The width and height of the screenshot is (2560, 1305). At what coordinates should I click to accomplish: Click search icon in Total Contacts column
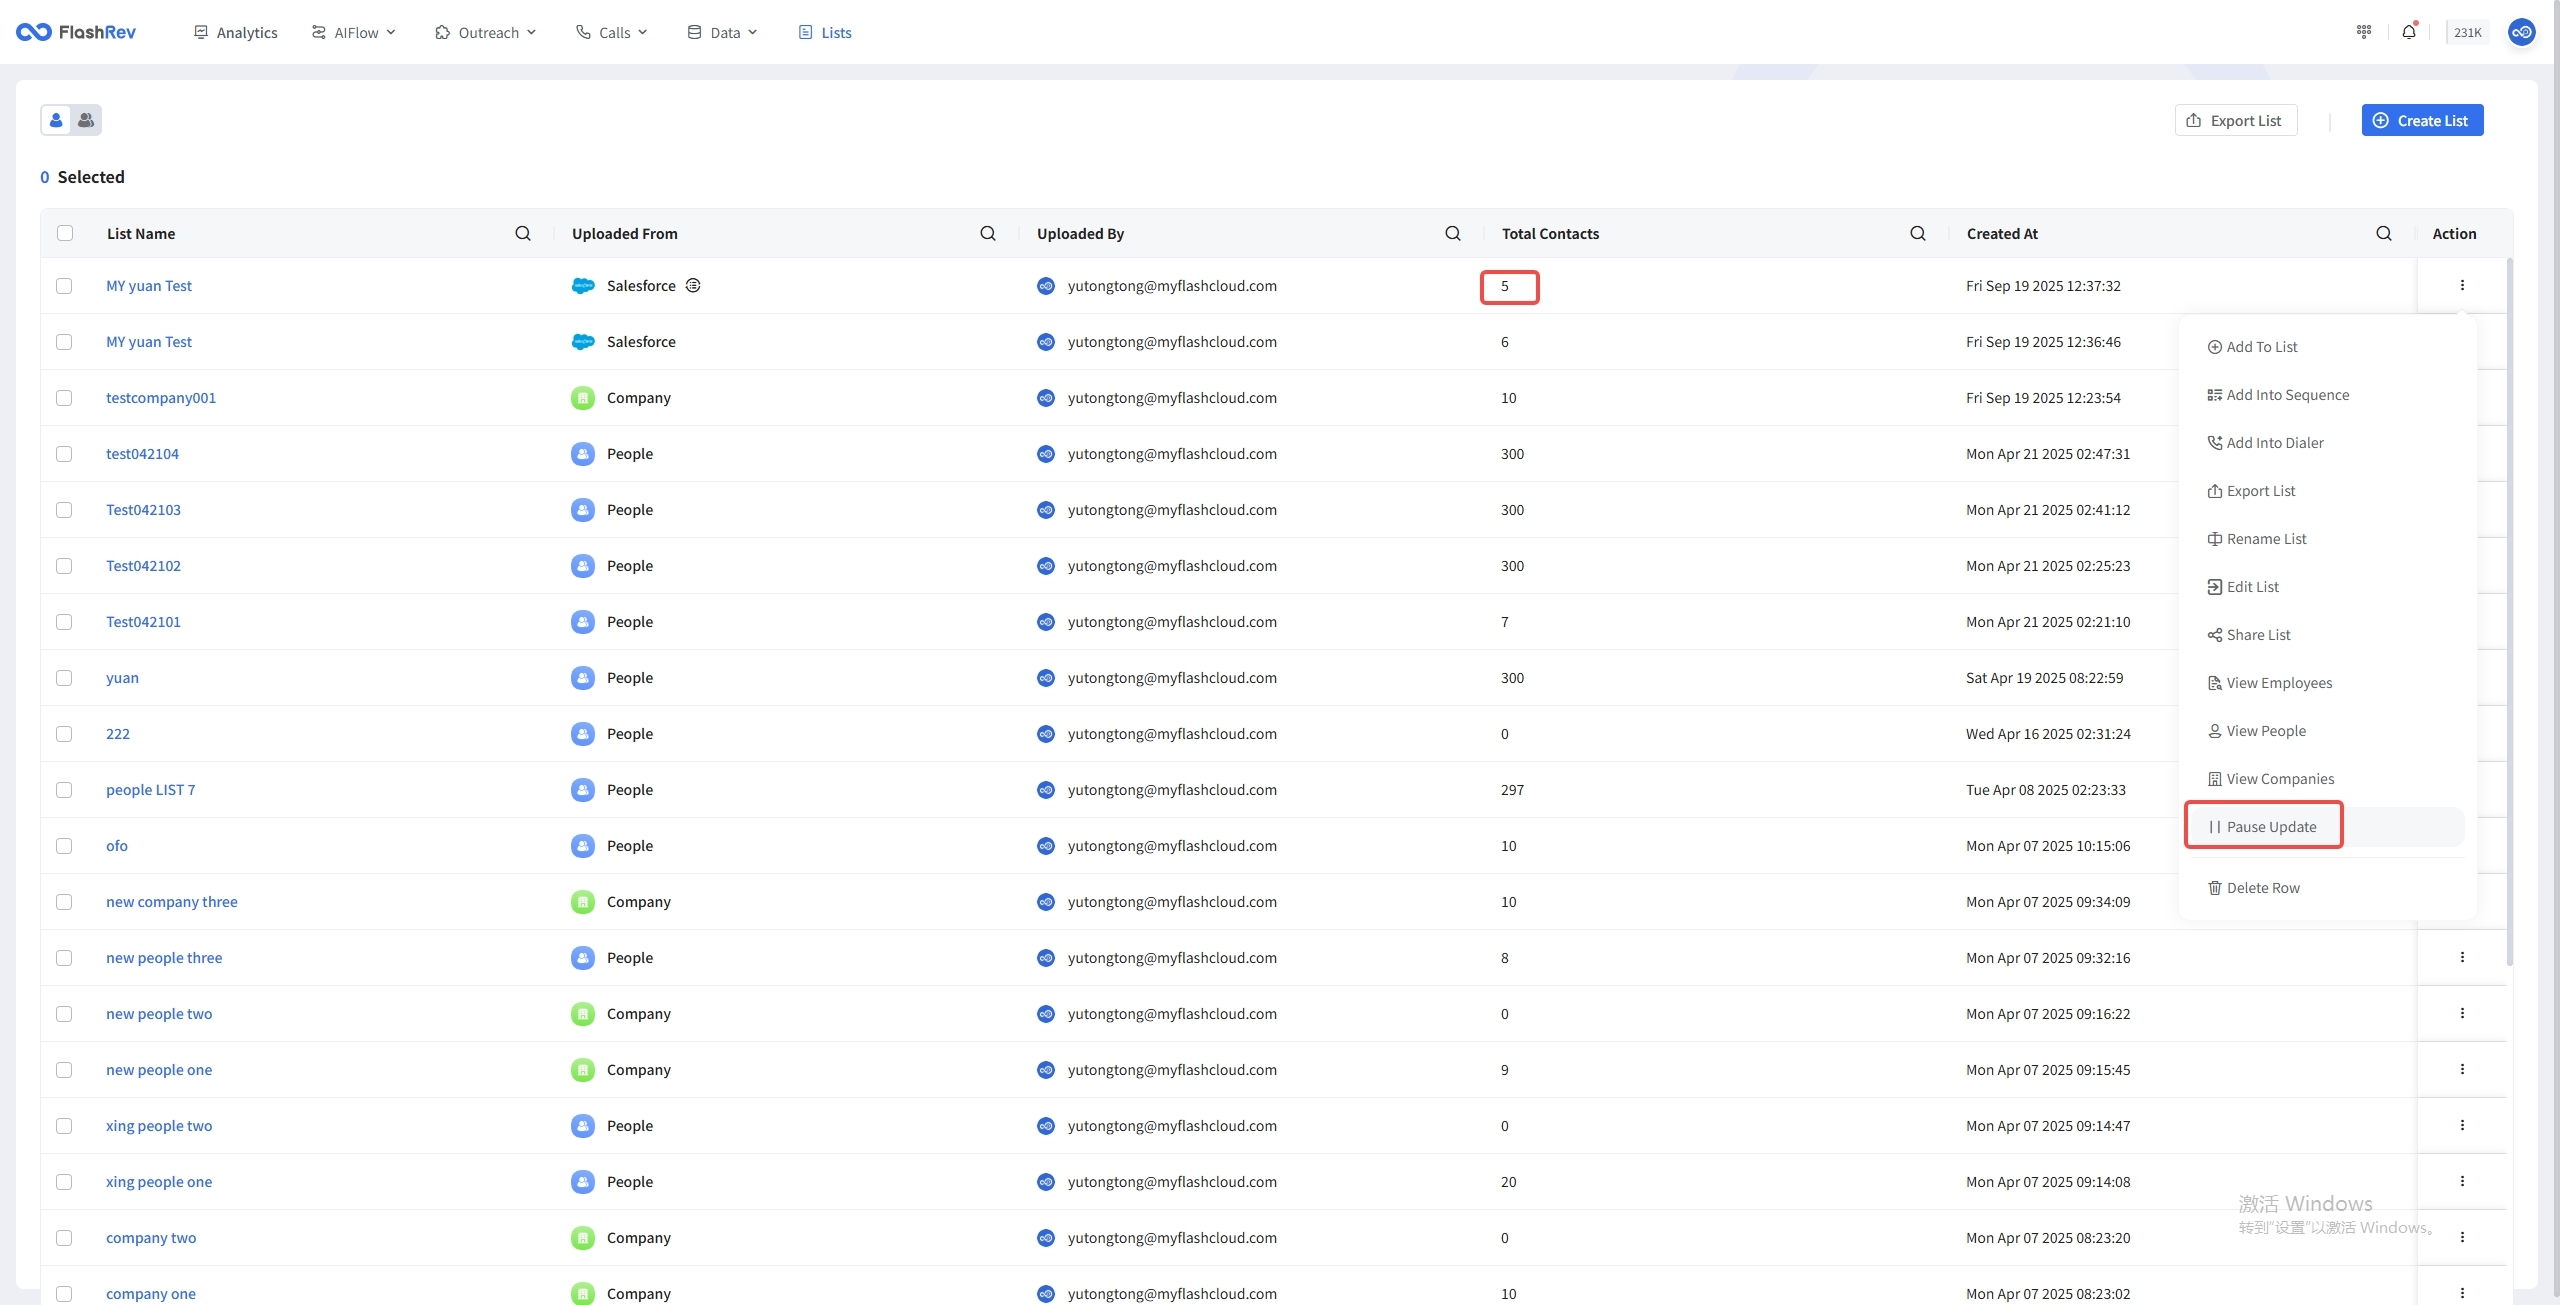(1917, 233)
